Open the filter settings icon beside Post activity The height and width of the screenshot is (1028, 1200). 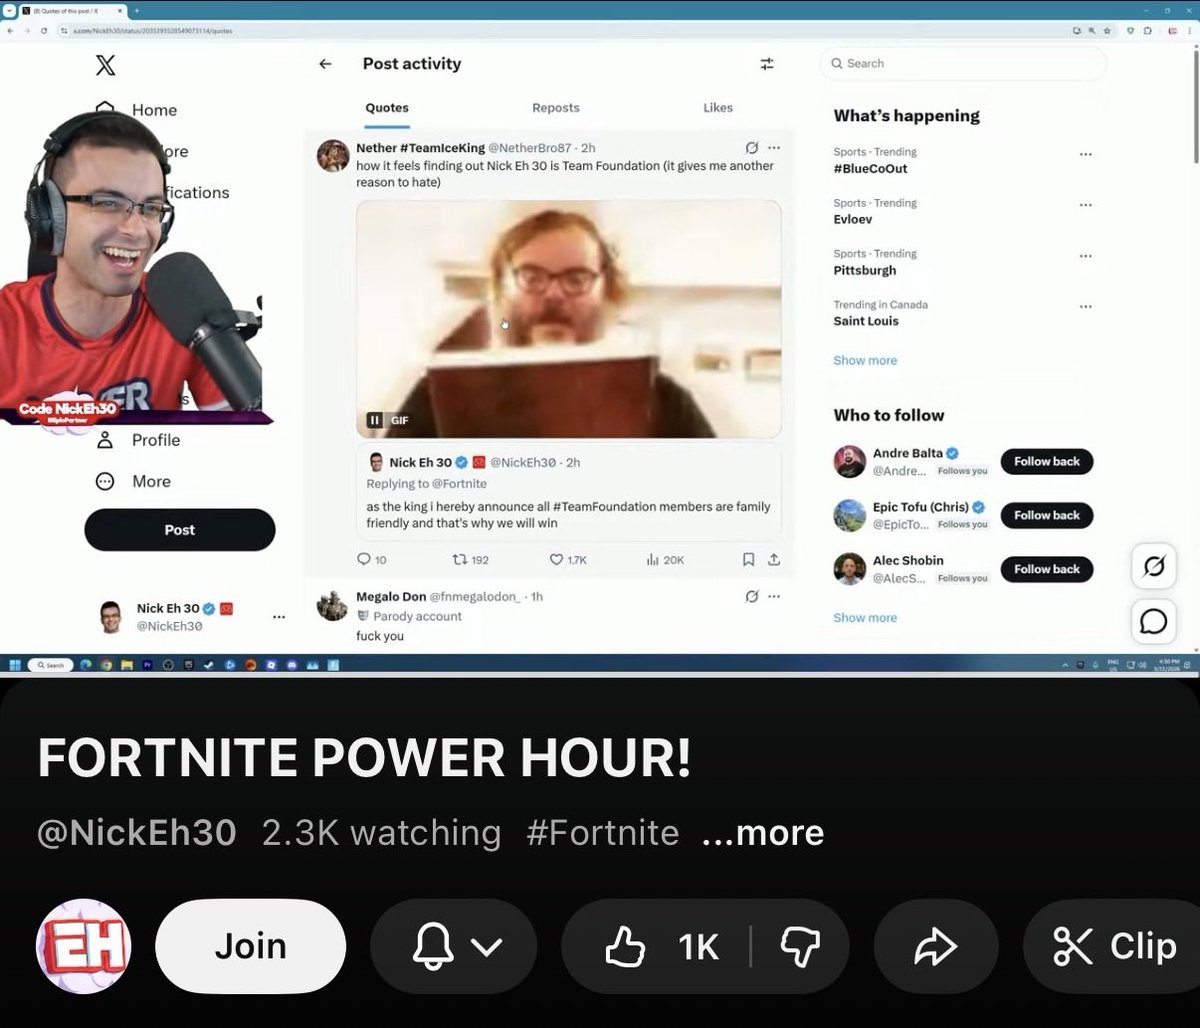pos(767,64)
